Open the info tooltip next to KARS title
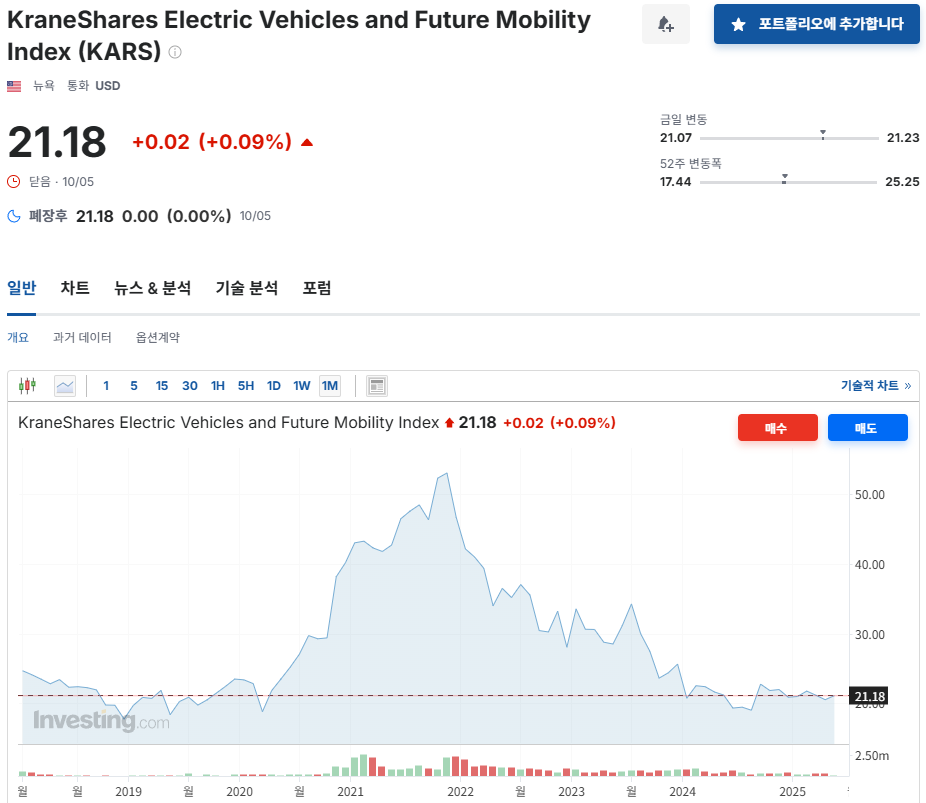 tap(174, 52)
